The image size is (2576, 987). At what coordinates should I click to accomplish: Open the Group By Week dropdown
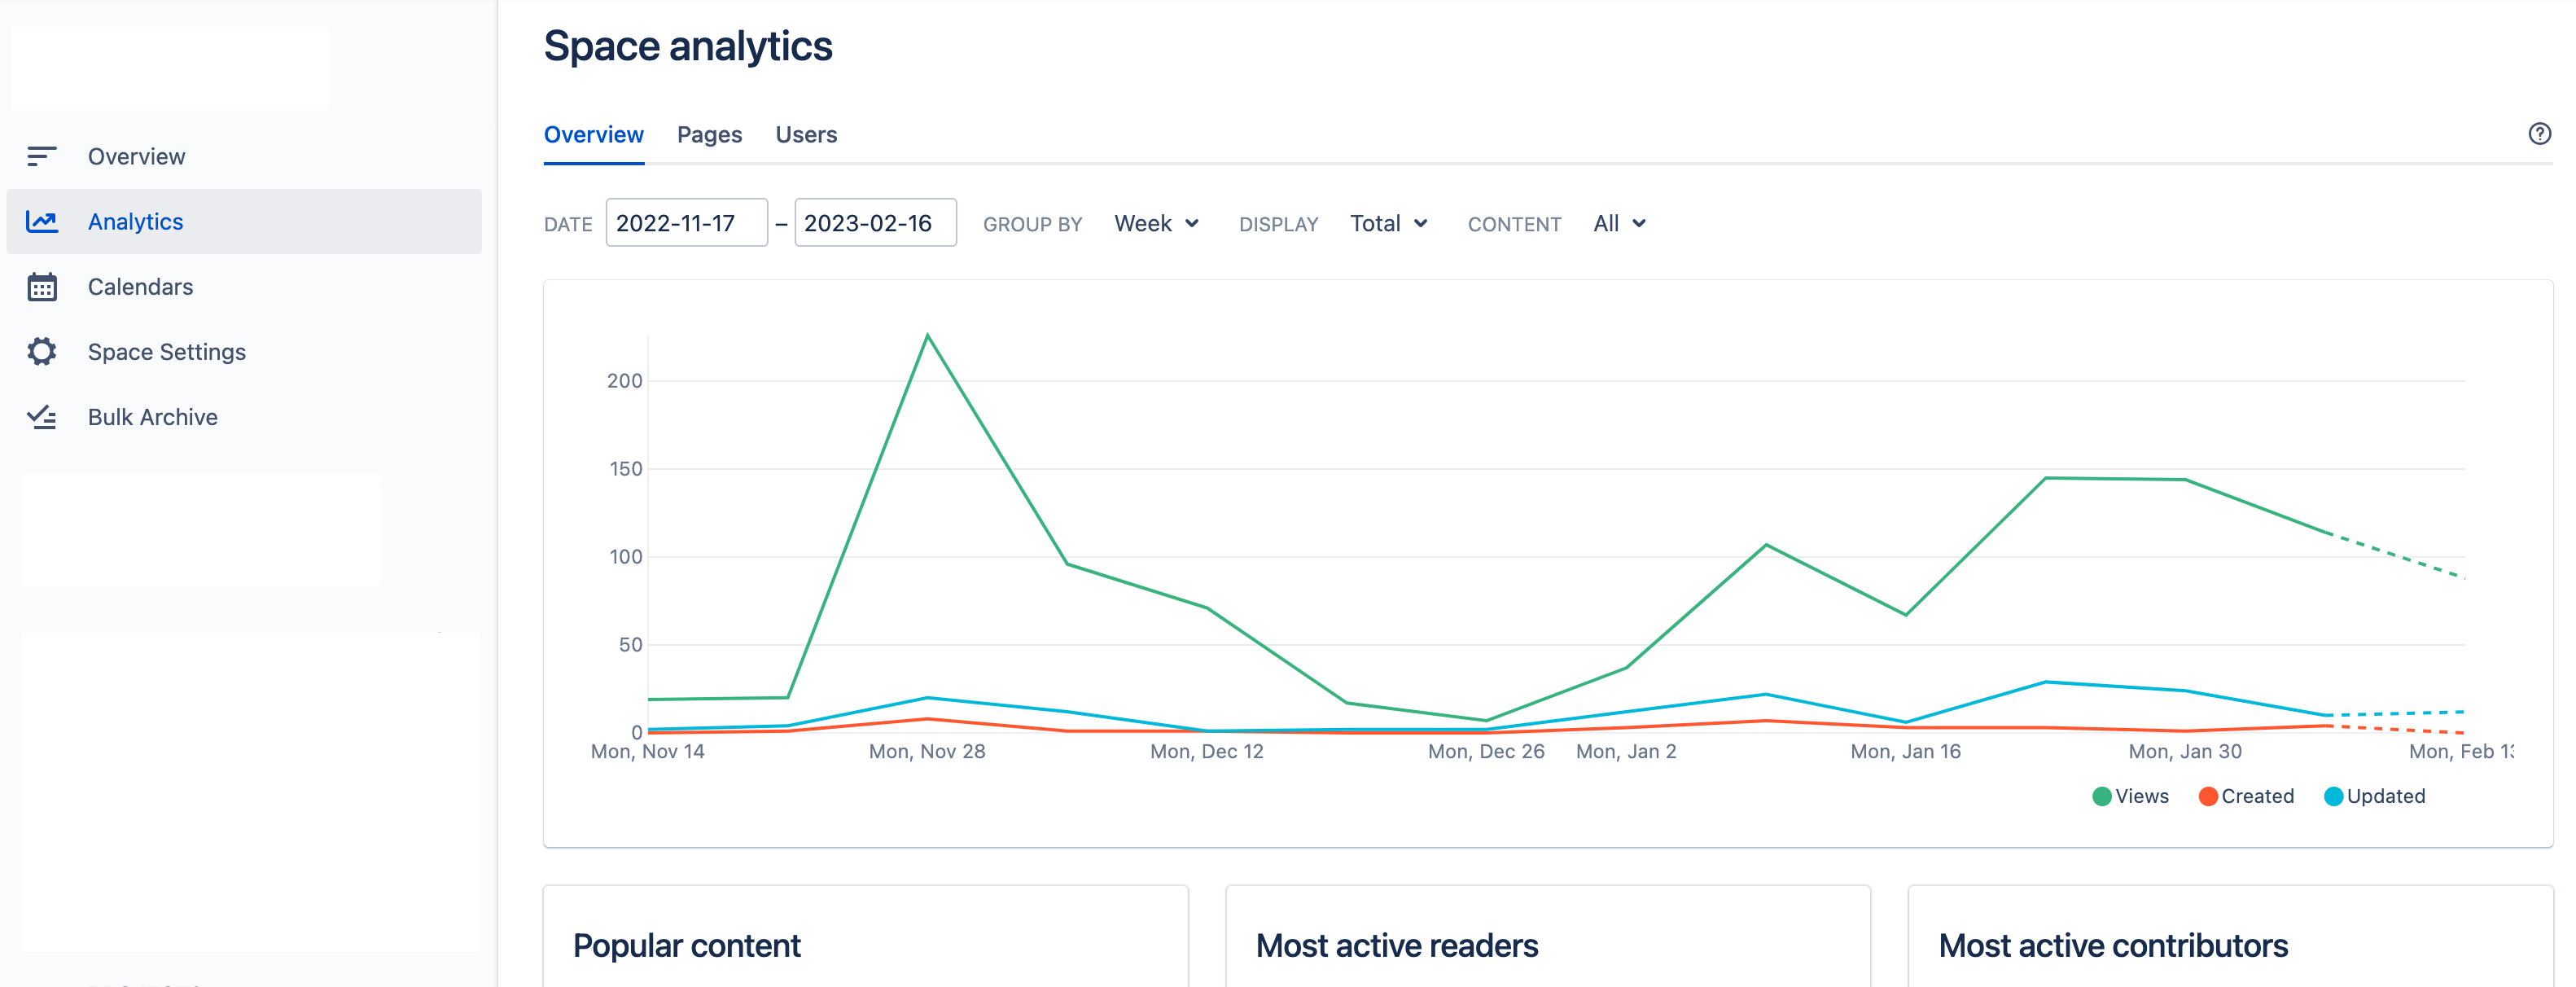tap(1156, 223)
